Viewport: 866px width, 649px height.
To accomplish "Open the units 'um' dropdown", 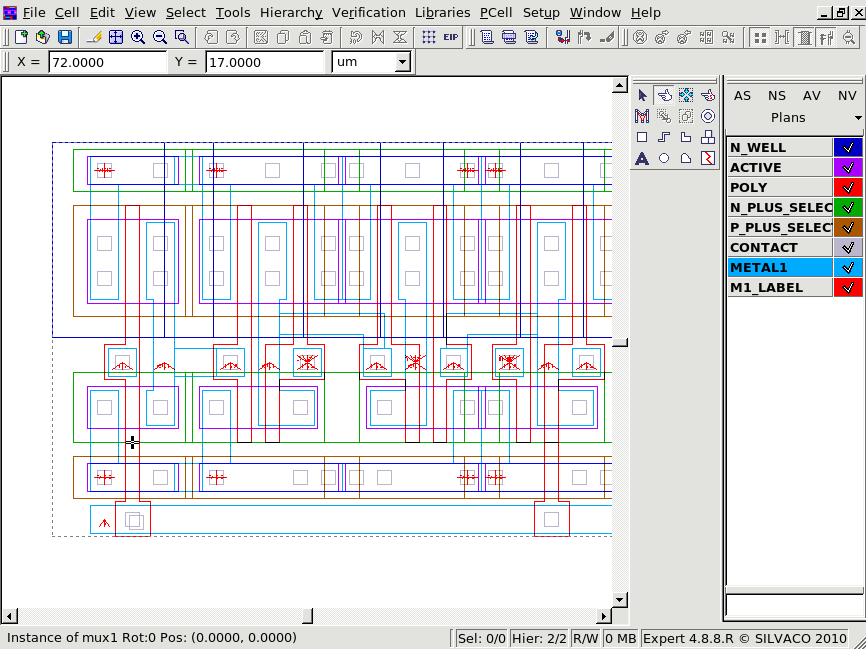I will (x=402, y=62).
